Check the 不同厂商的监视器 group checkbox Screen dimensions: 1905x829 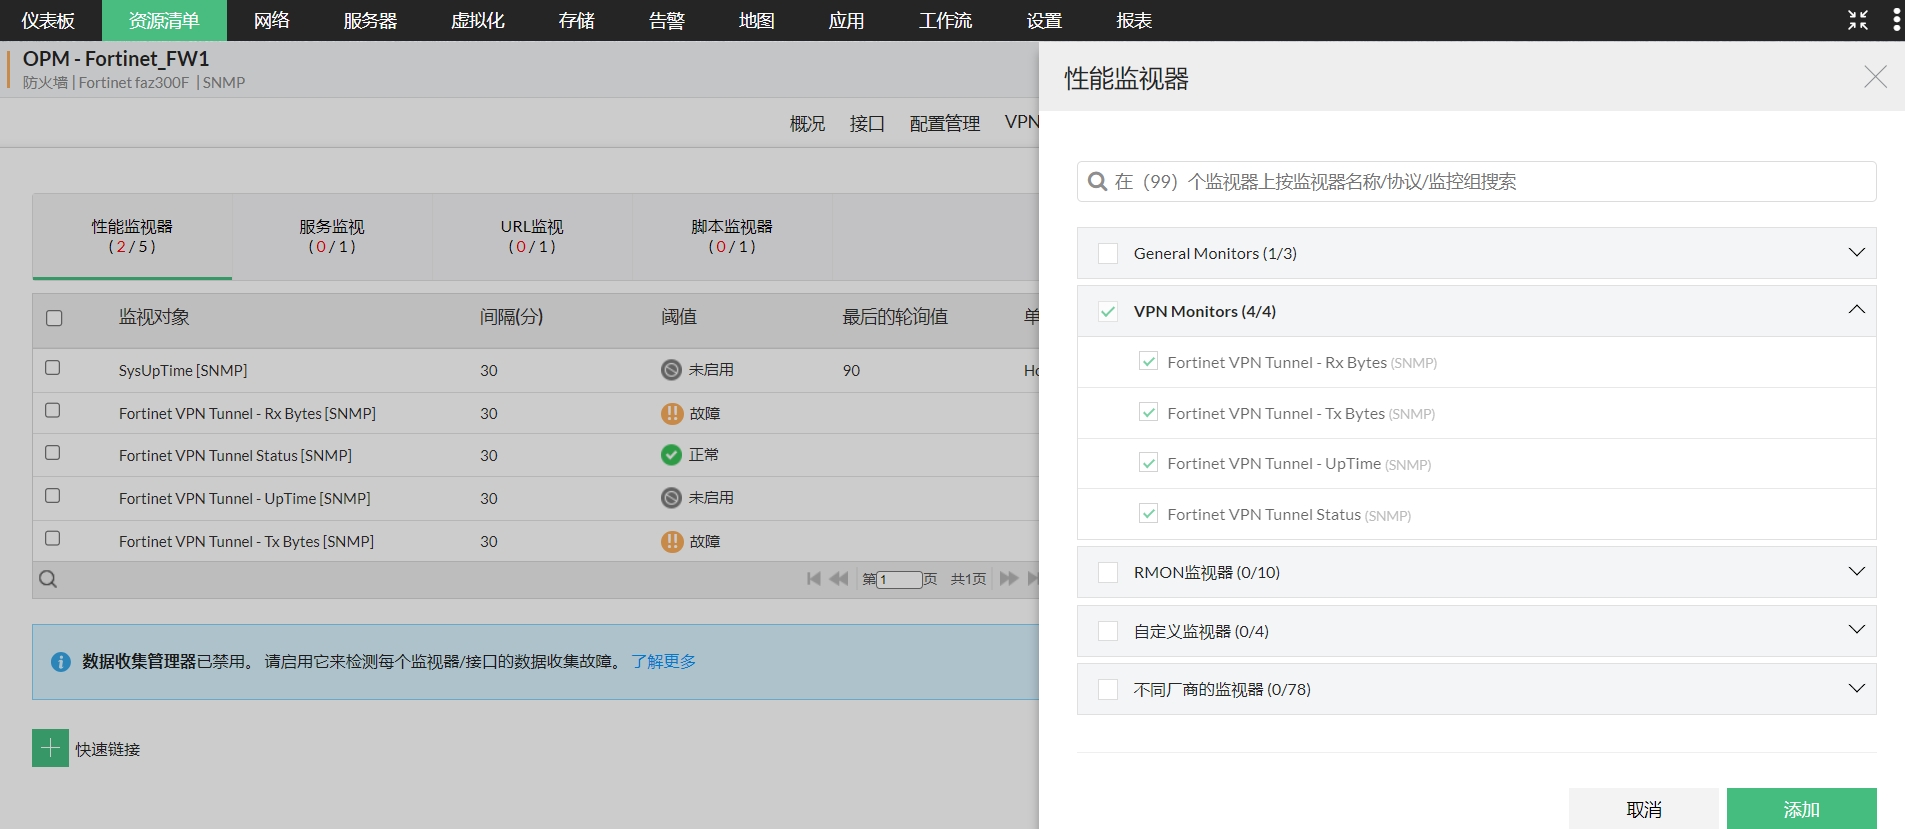[x=1108, y=689]
